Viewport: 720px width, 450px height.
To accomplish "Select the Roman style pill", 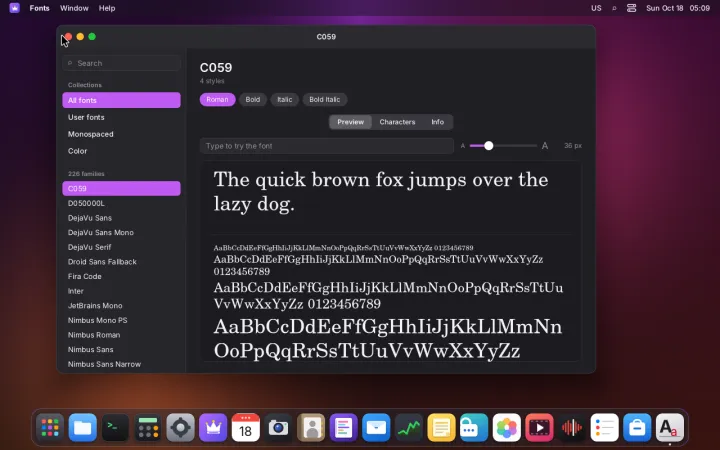I will (x=217, y=99).
